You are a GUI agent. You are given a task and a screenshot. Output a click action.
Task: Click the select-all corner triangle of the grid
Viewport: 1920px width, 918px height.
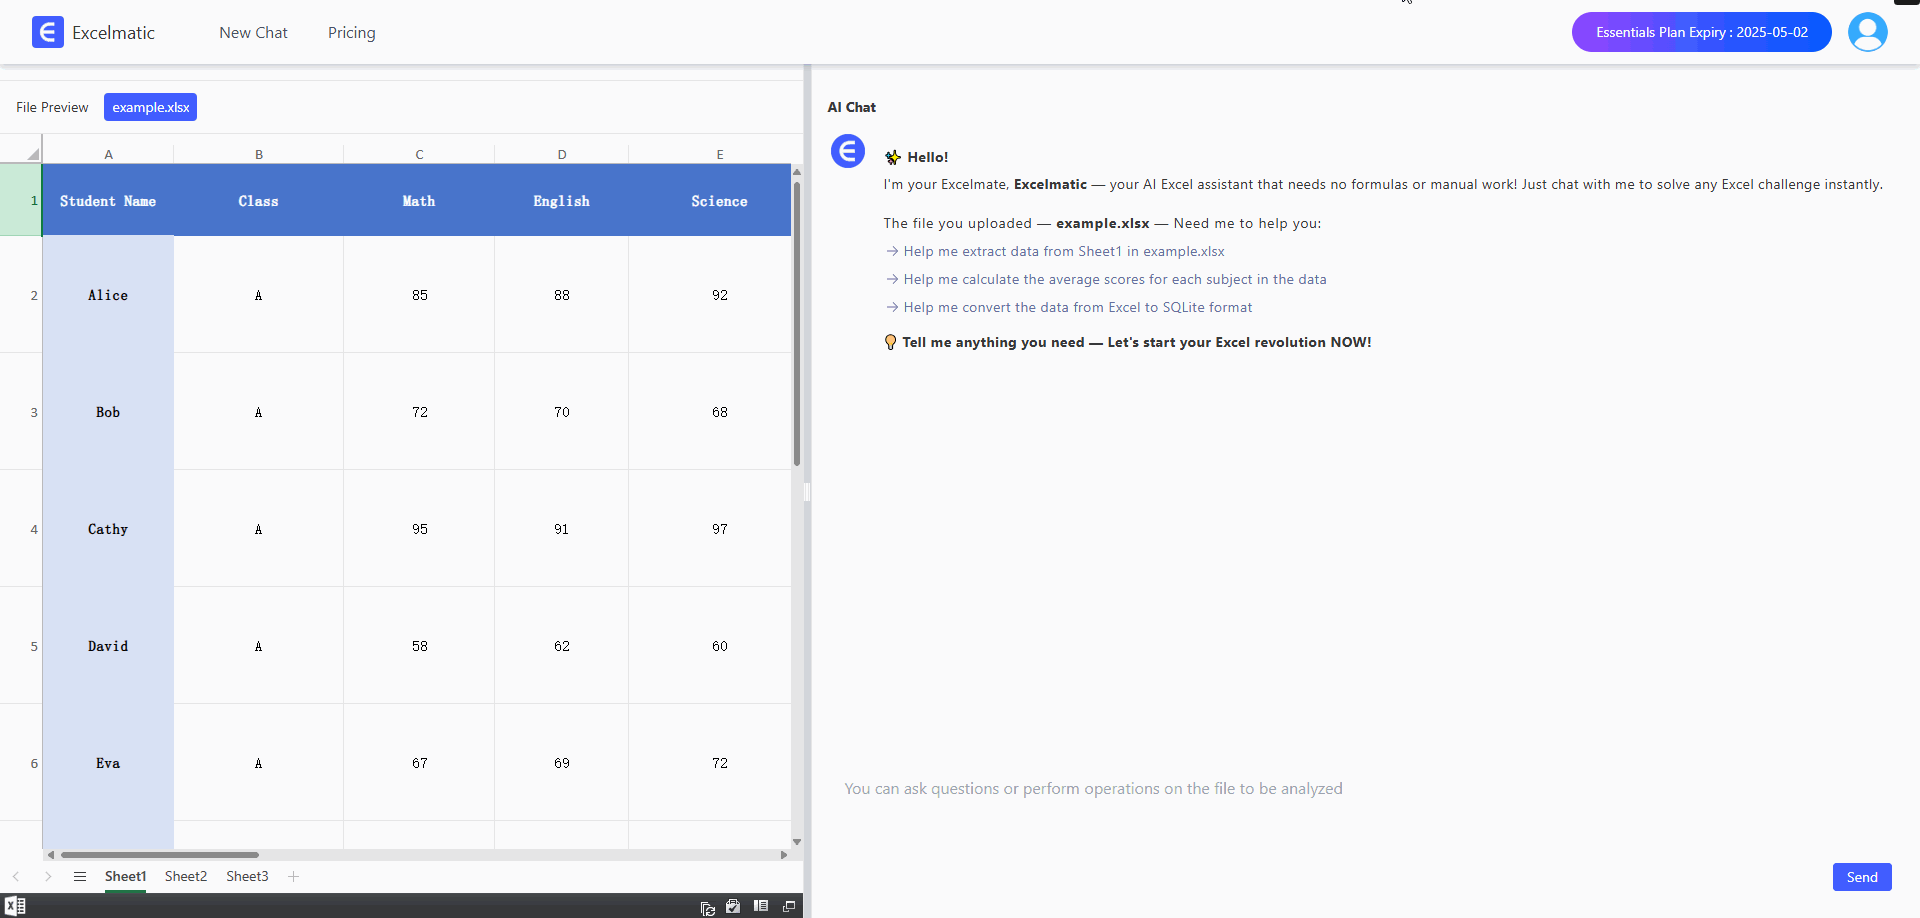point(32,154)
